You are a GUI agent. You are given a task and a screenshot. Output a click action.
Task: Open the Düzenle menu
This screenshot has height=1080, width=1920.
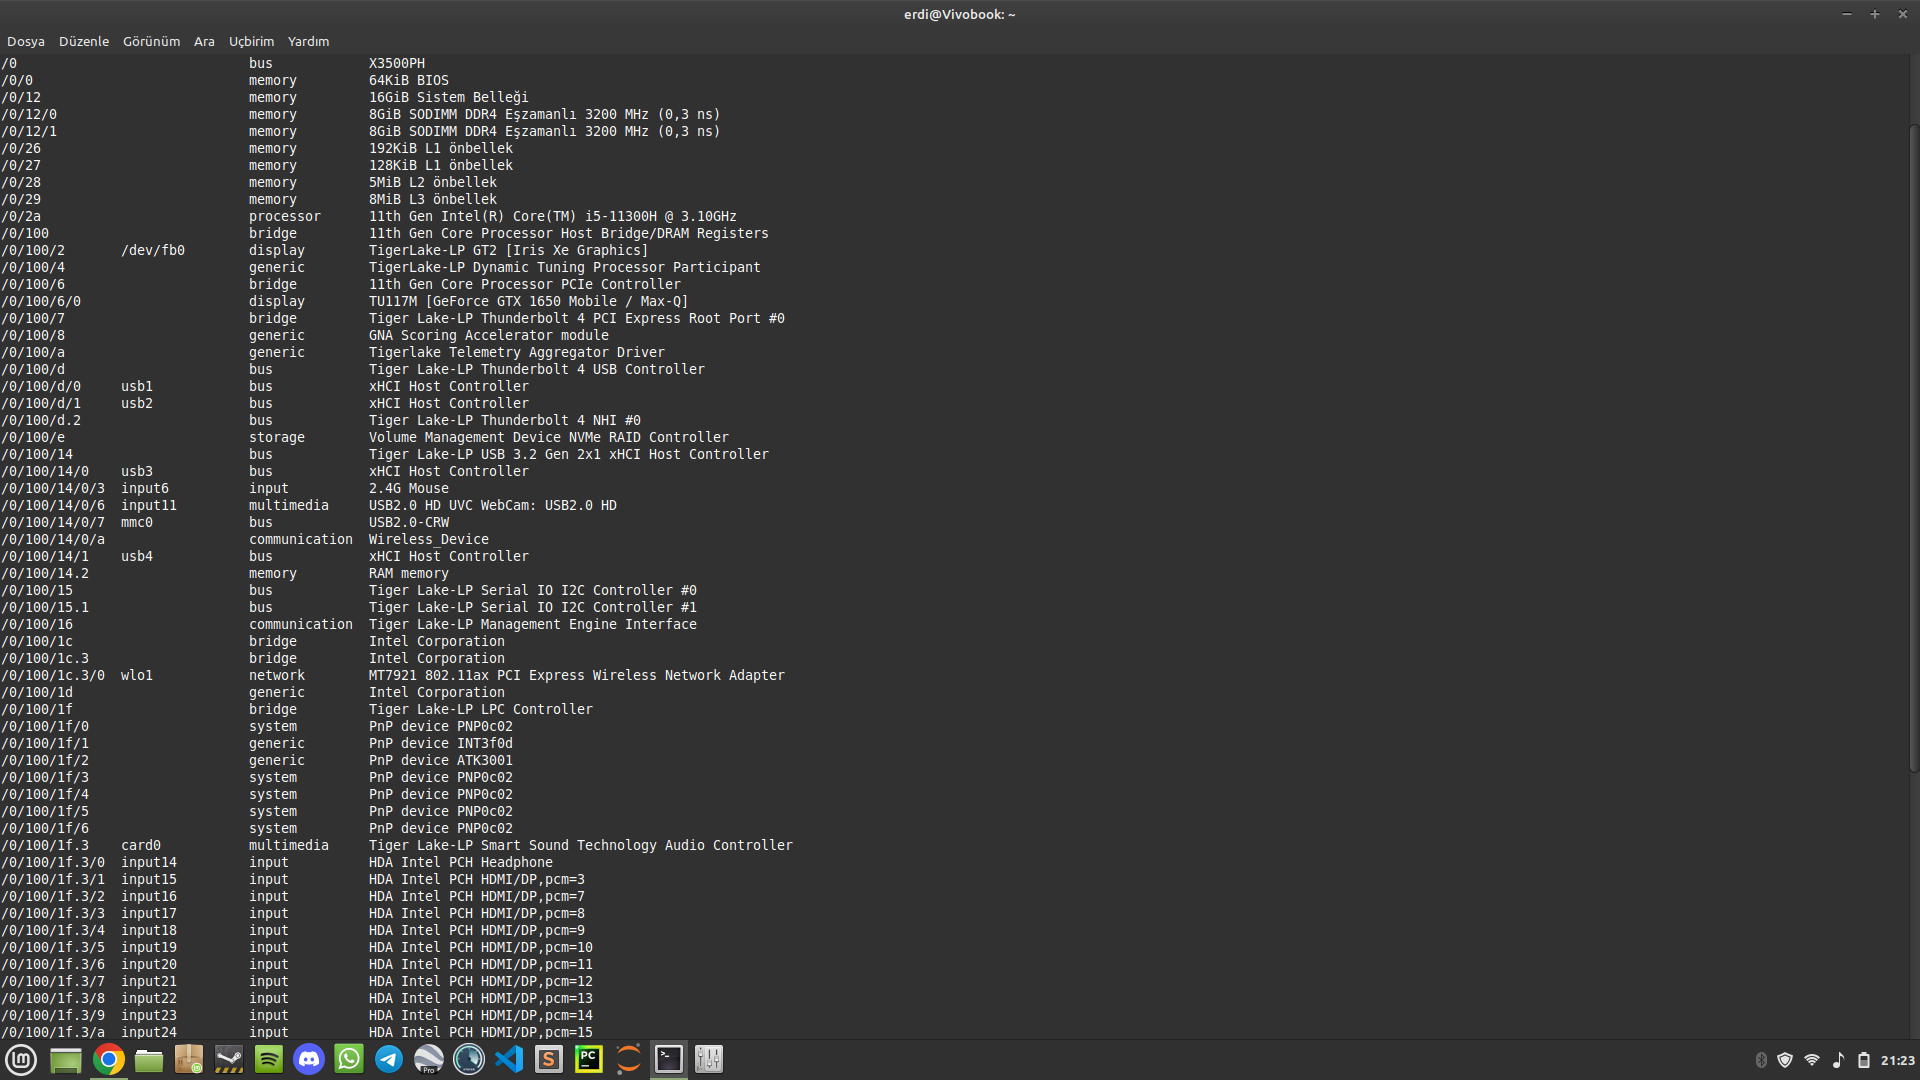tap(84, 41)
